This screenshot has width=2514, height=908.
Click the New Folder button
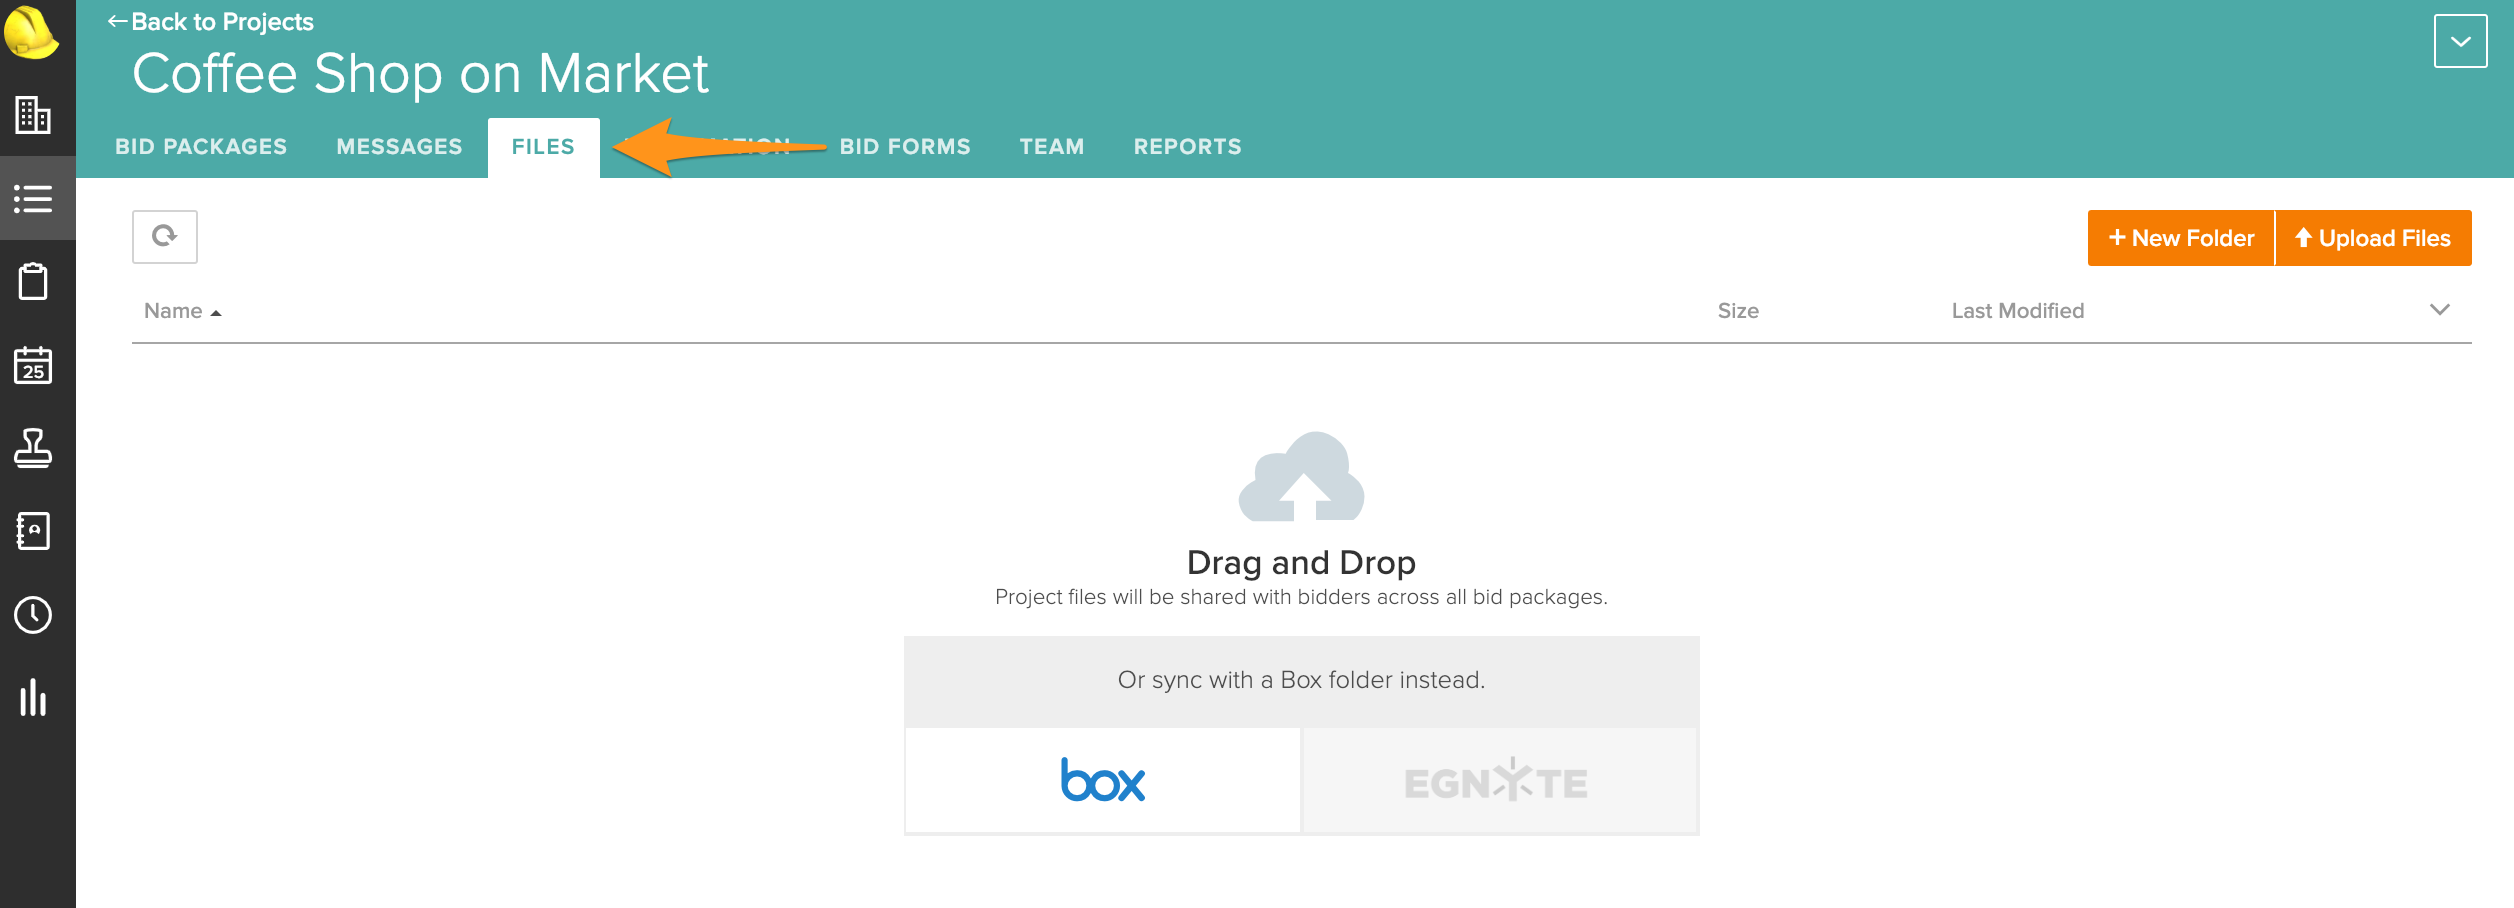pyautogui.click(x=2181, y=238)
